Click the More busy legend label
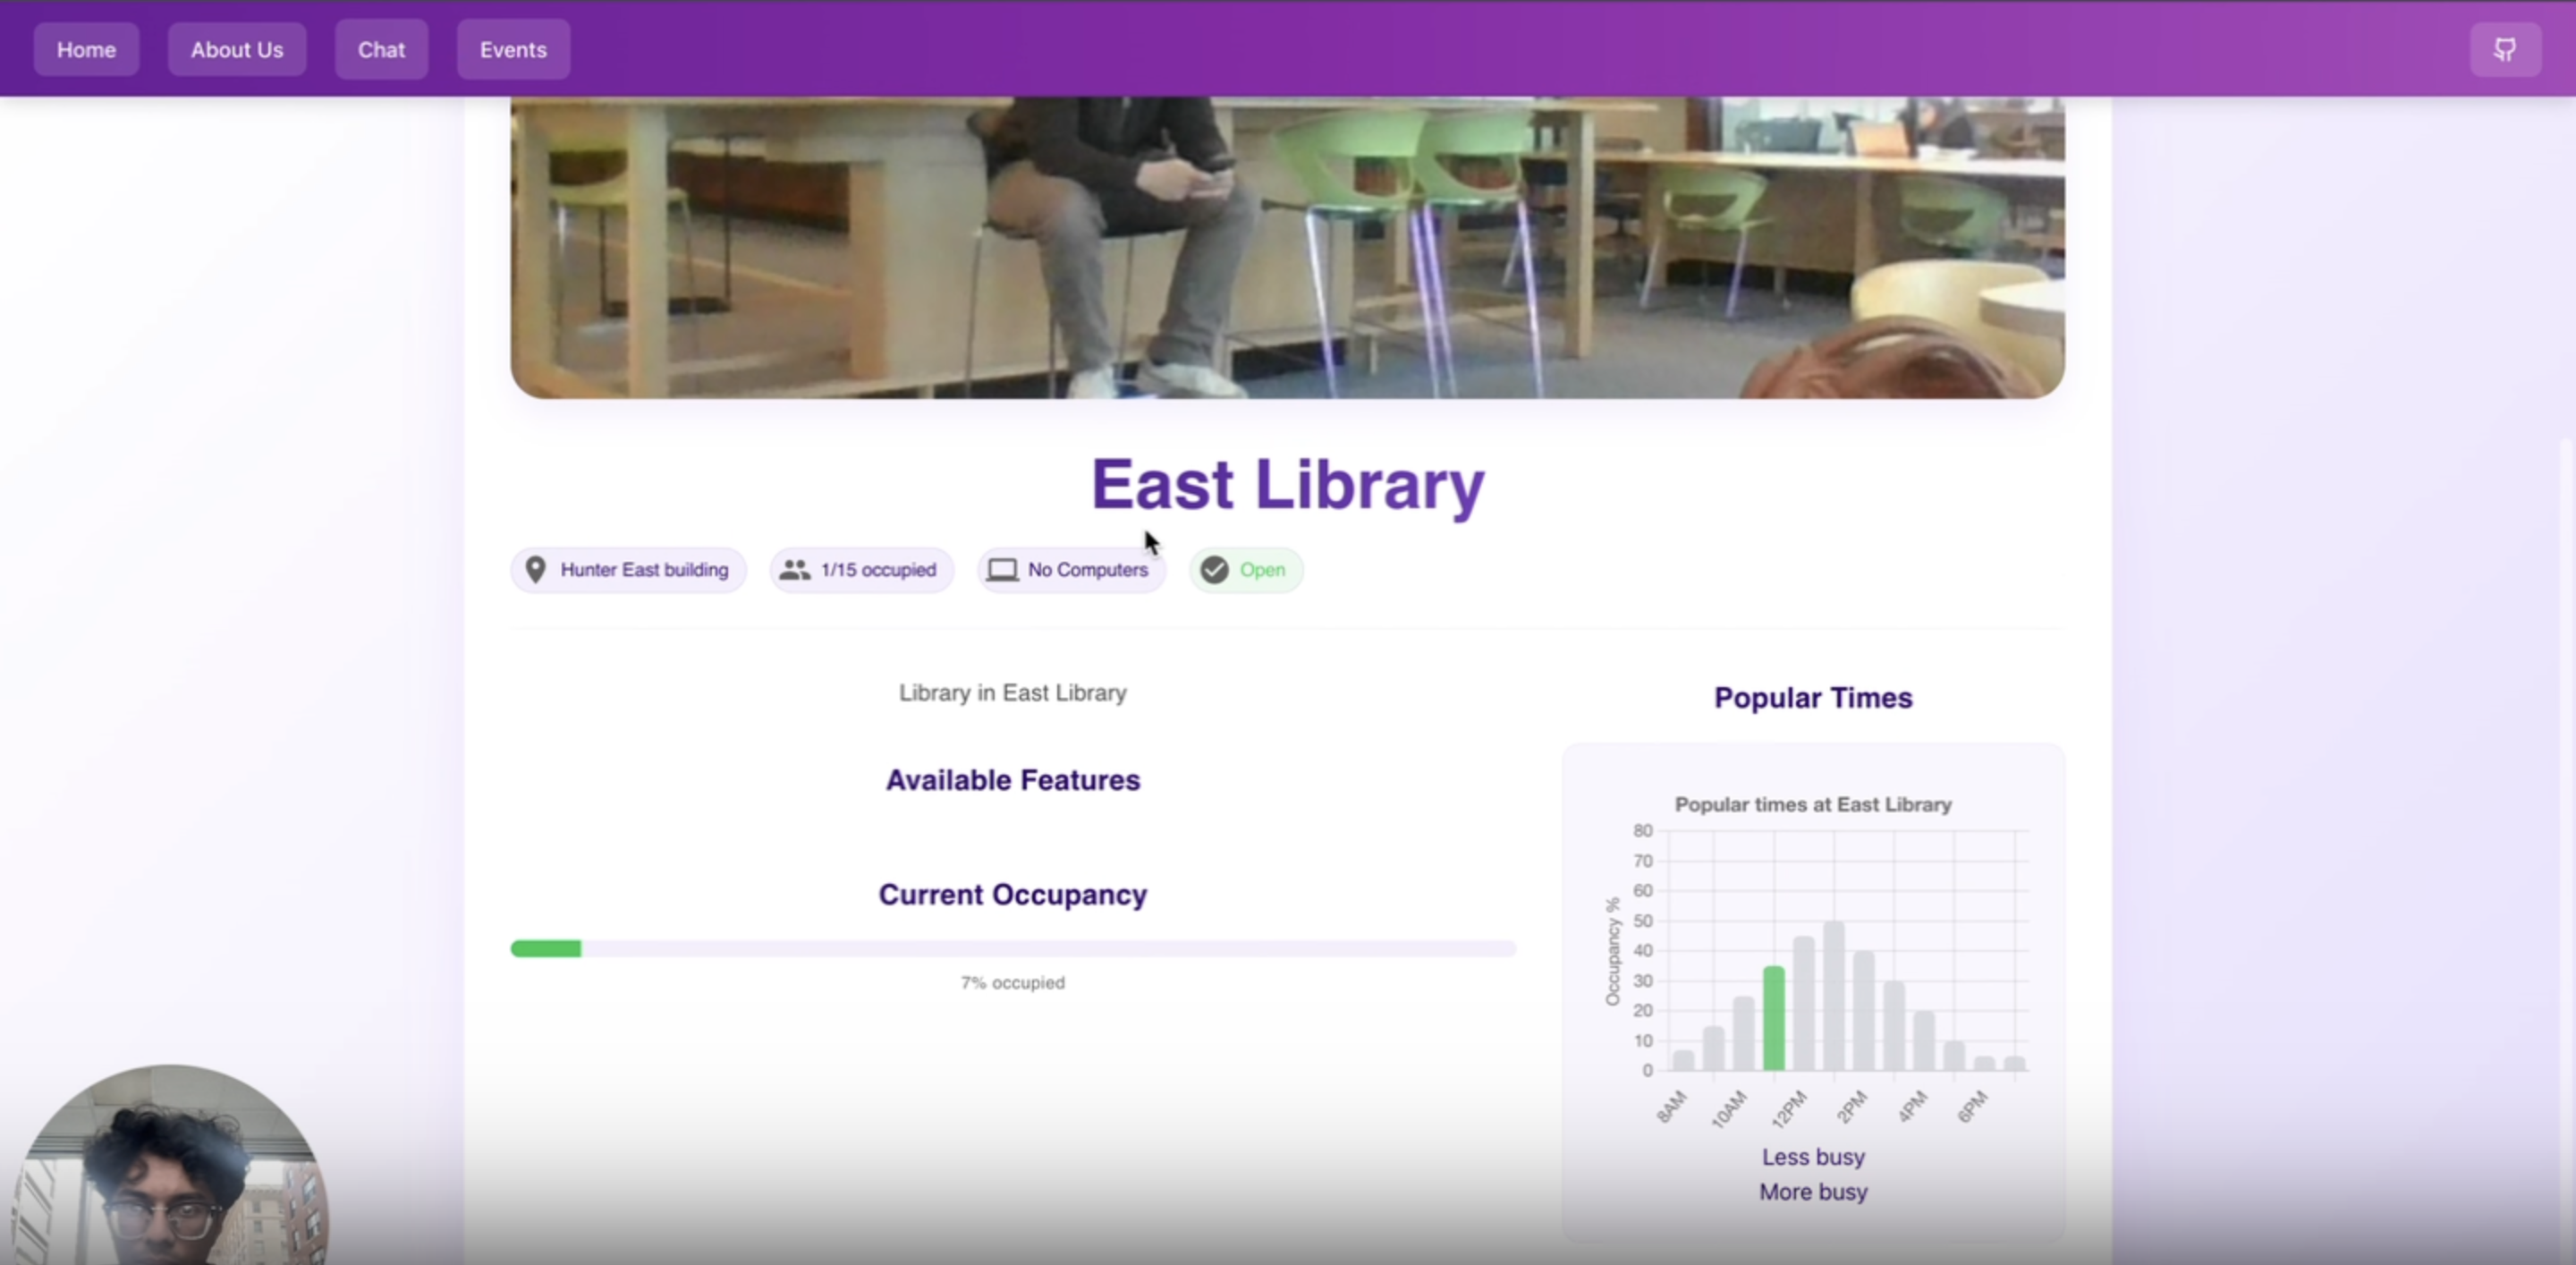The height and width of the screenshot is (1265, 2576). [1812, 1192]
